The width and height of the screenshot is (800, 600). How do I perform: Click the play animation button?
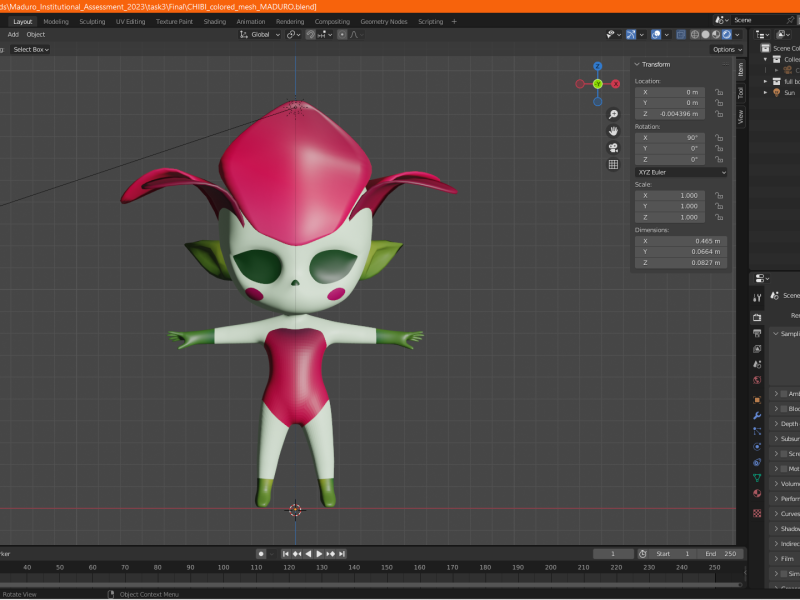tap(319, 553)
